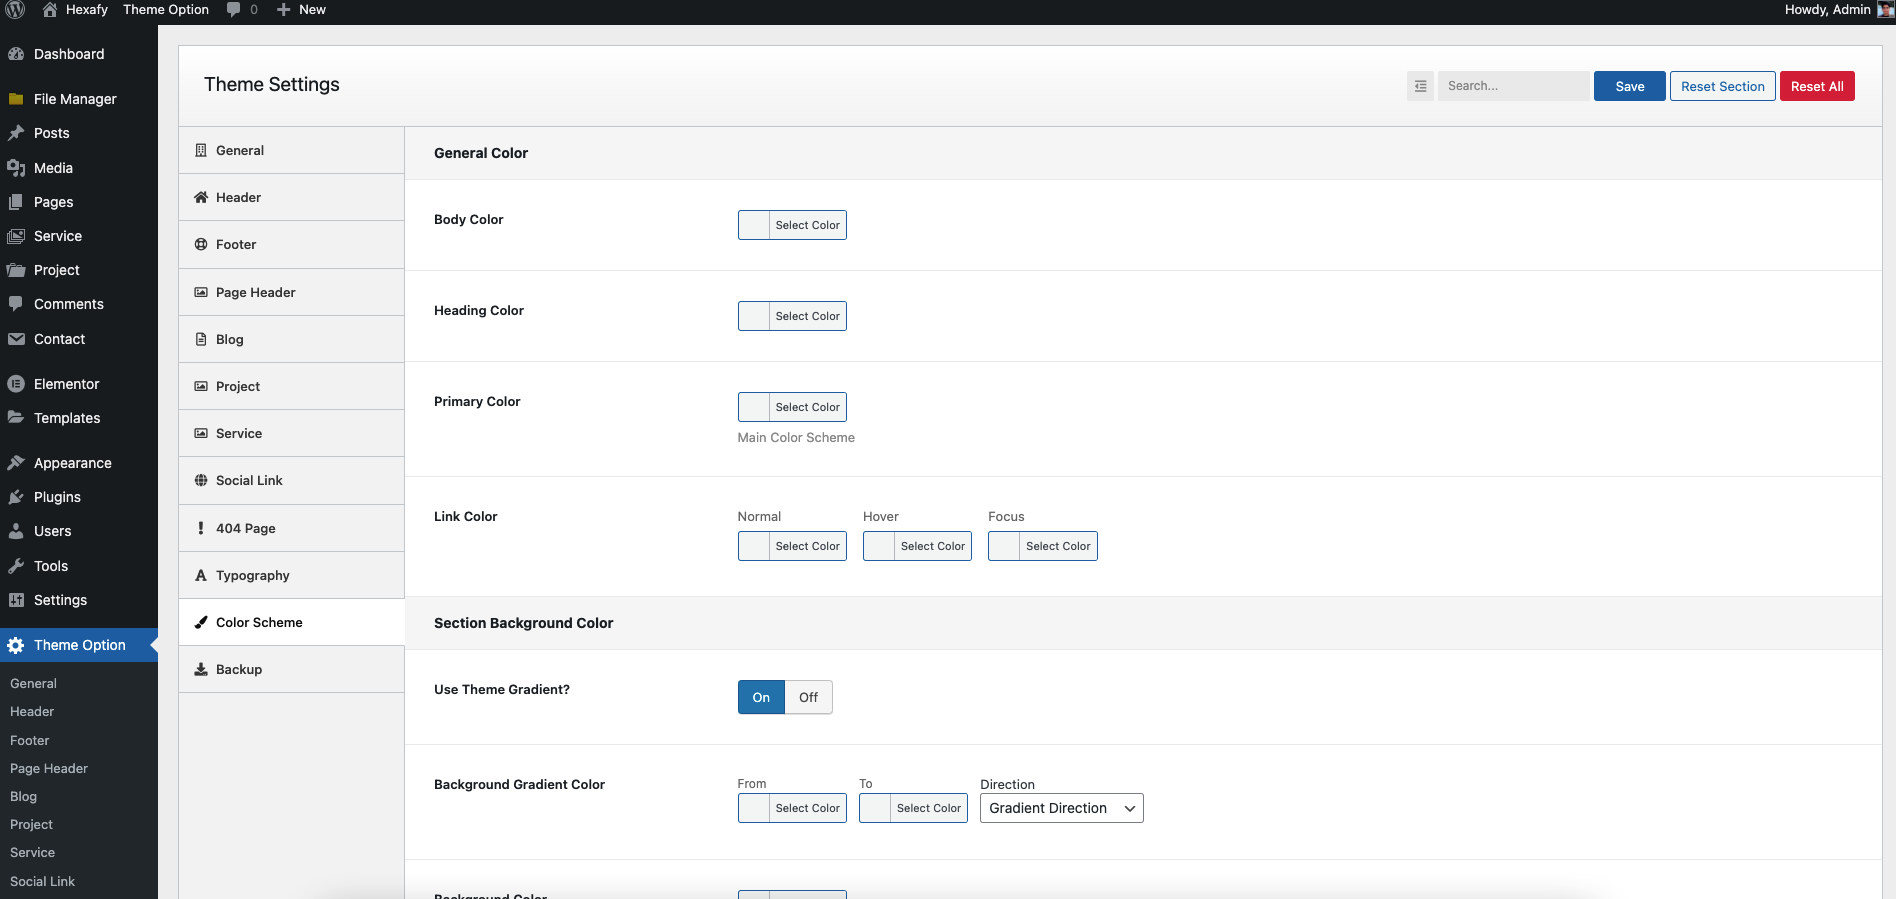Click the Plugins plug icon

tap(16, 497)
